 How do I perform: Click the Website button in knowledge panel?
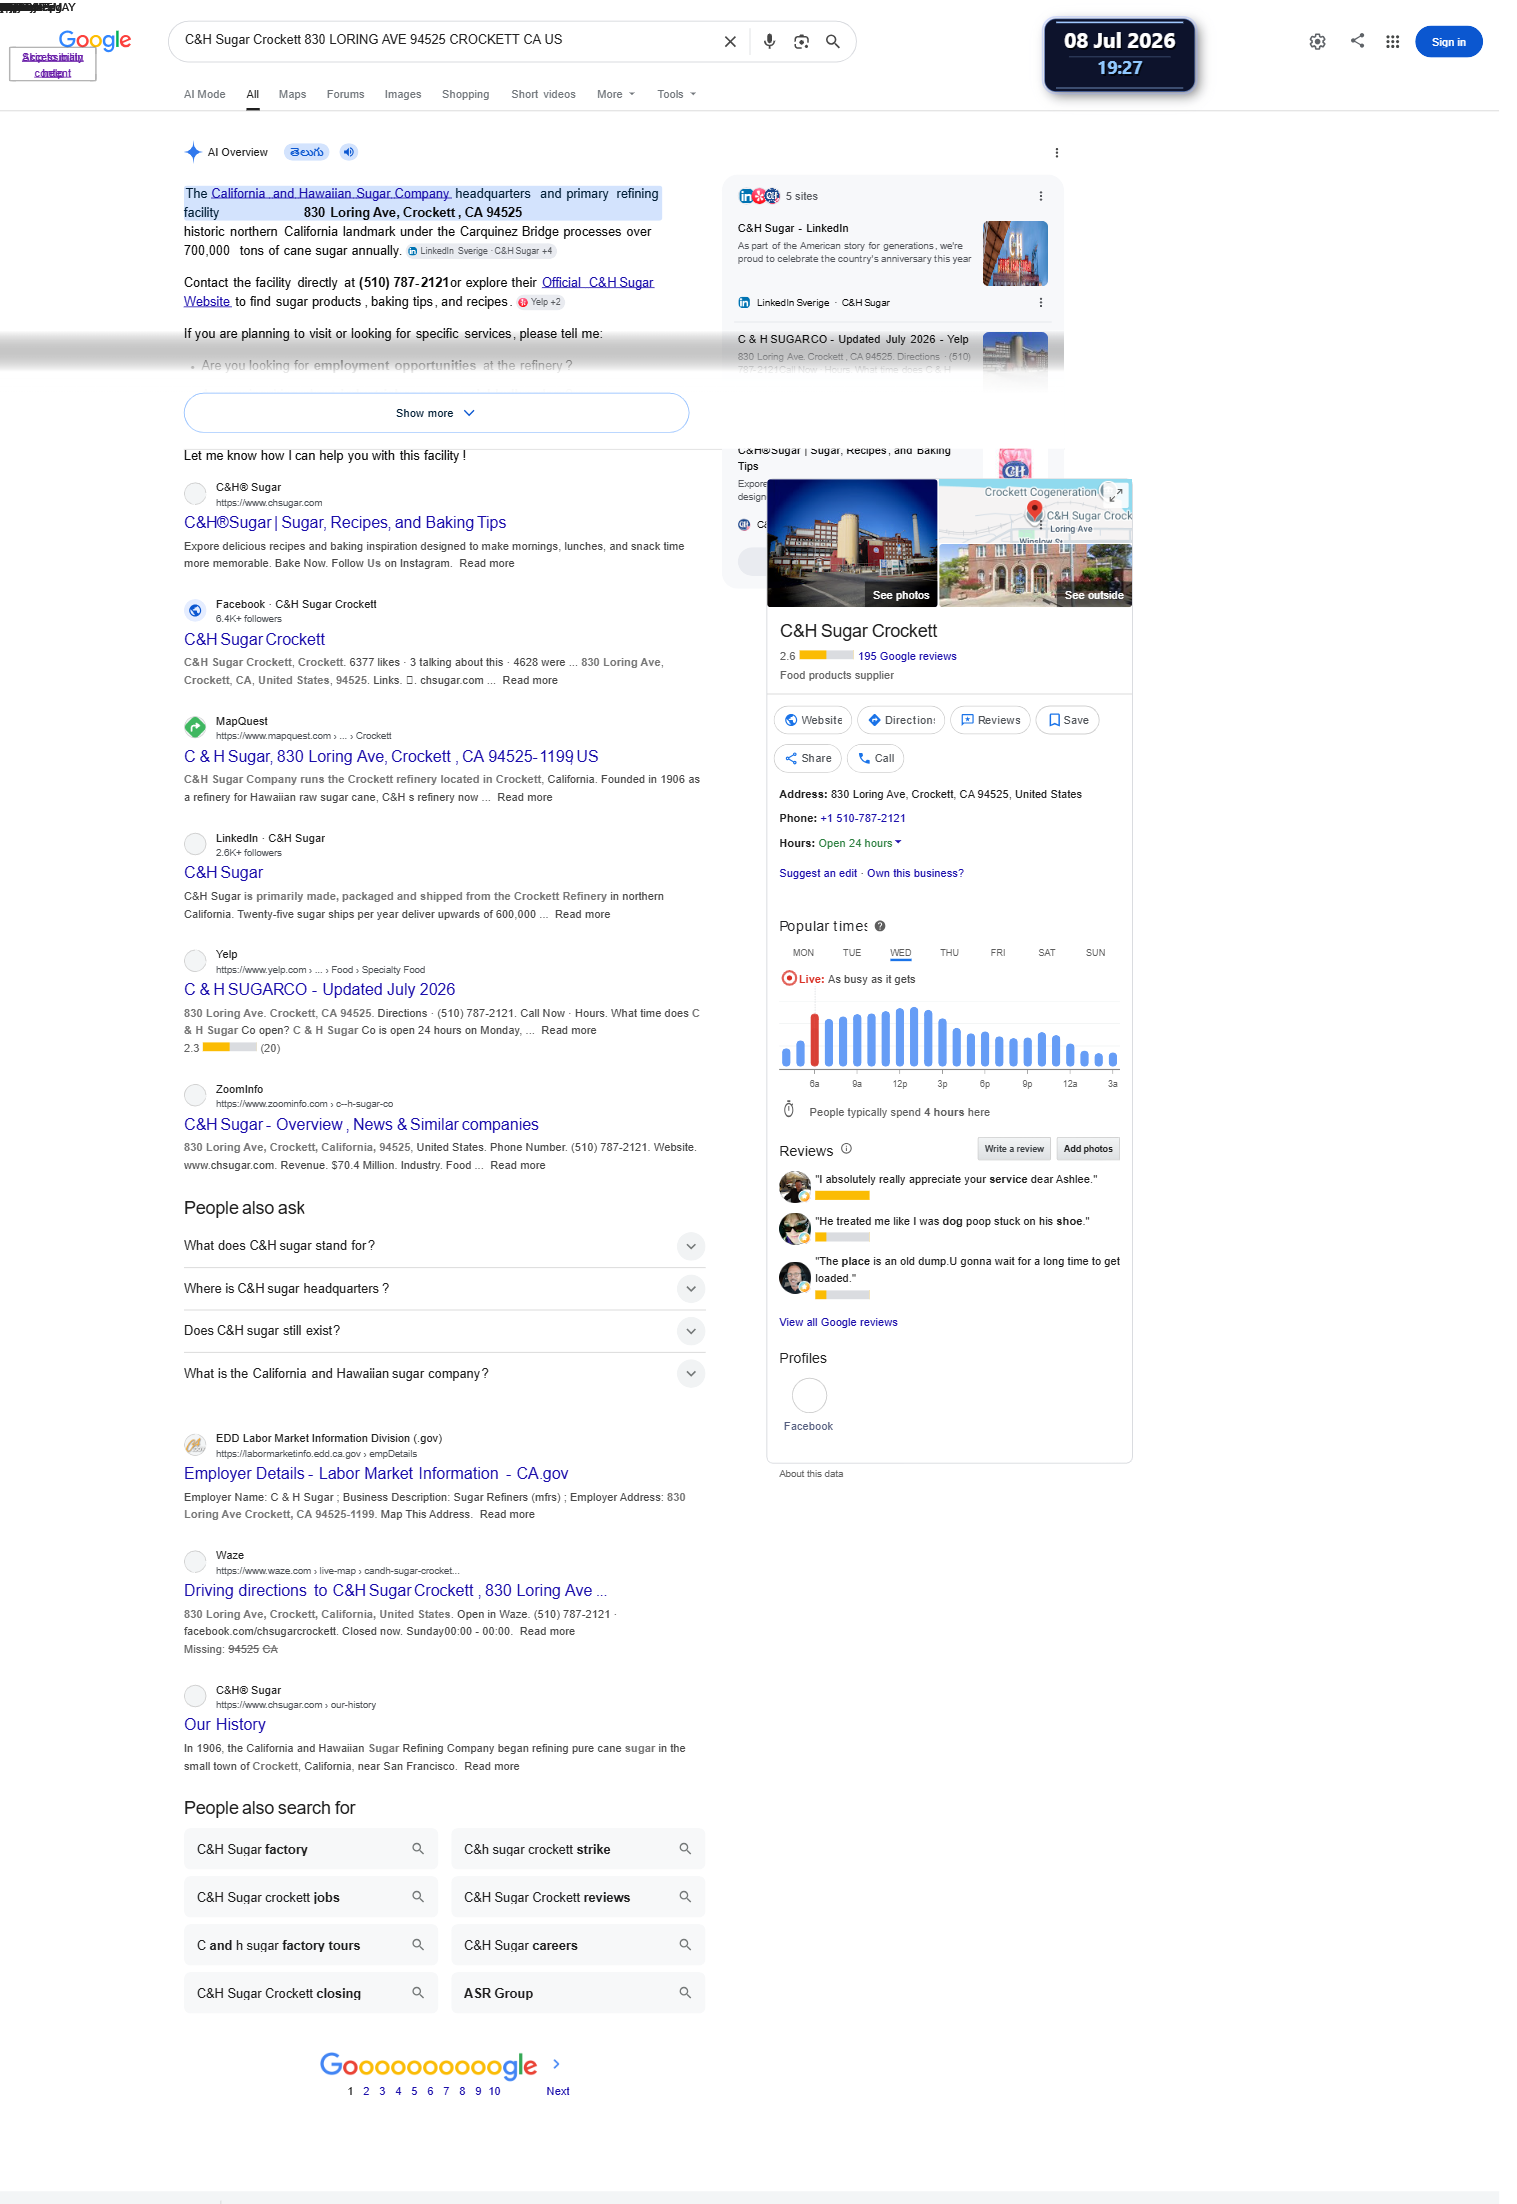[x=813, y=720]
